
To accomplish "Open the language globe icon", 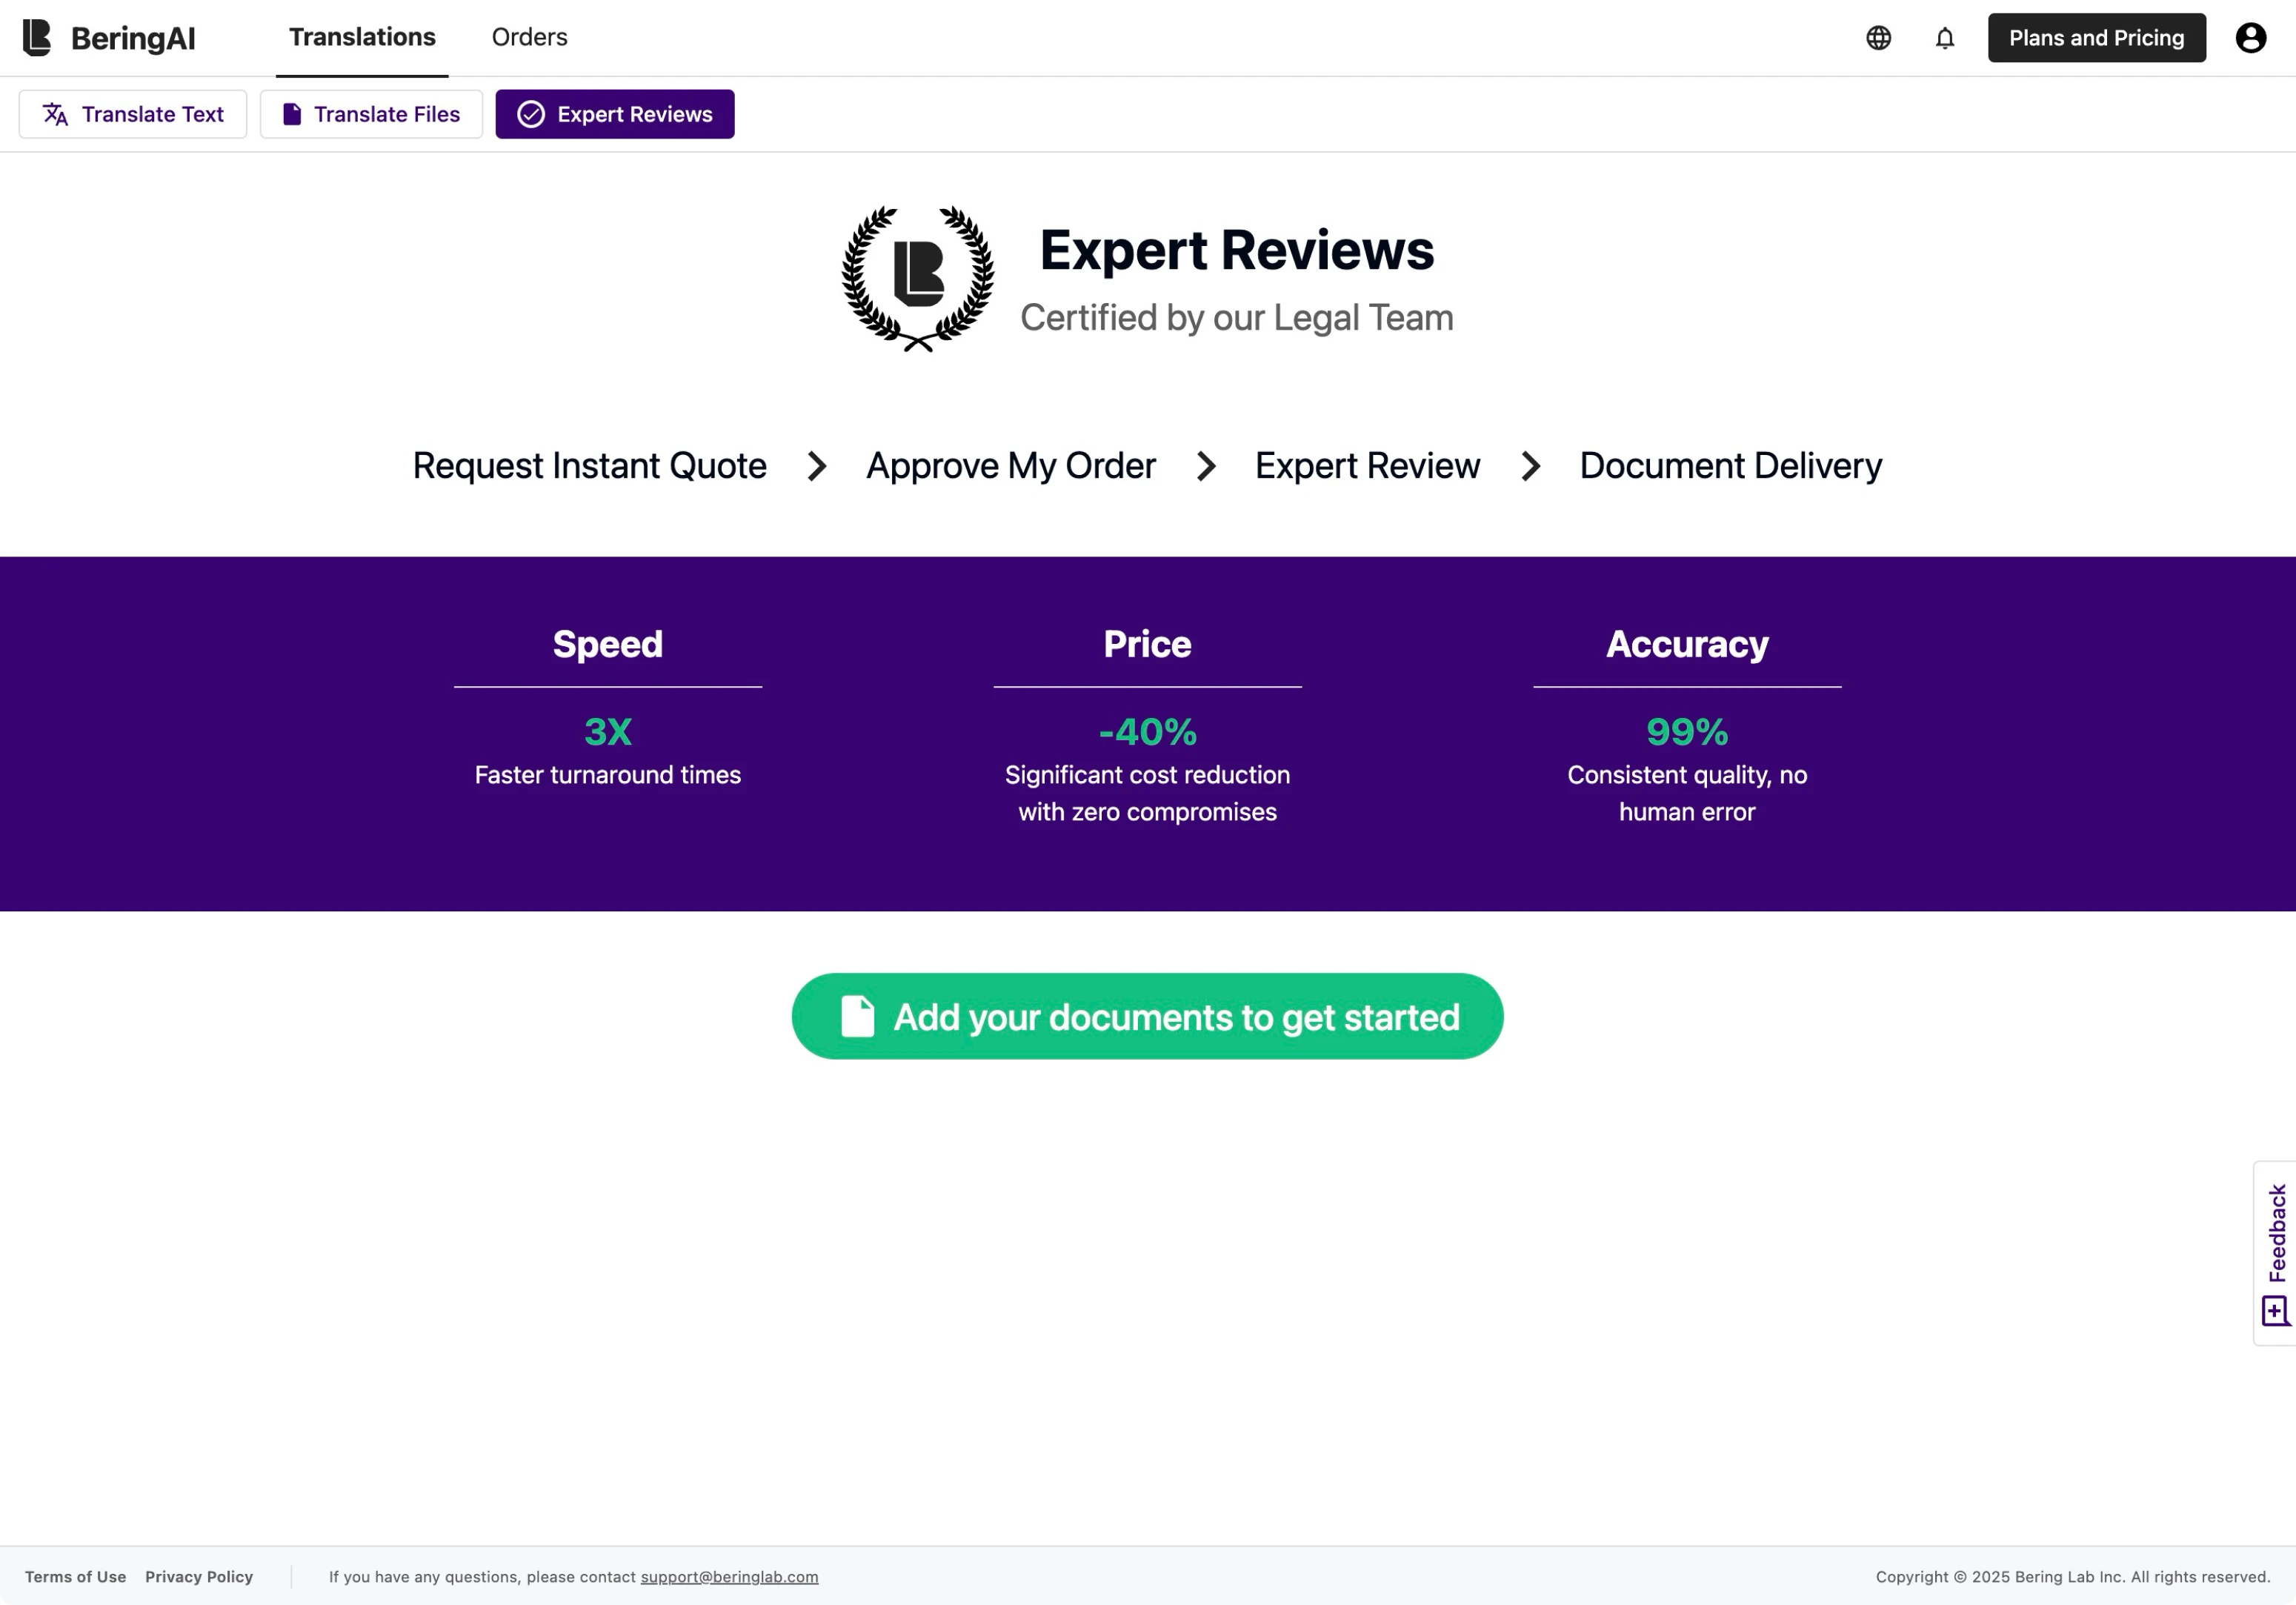I will (1878, 37).
